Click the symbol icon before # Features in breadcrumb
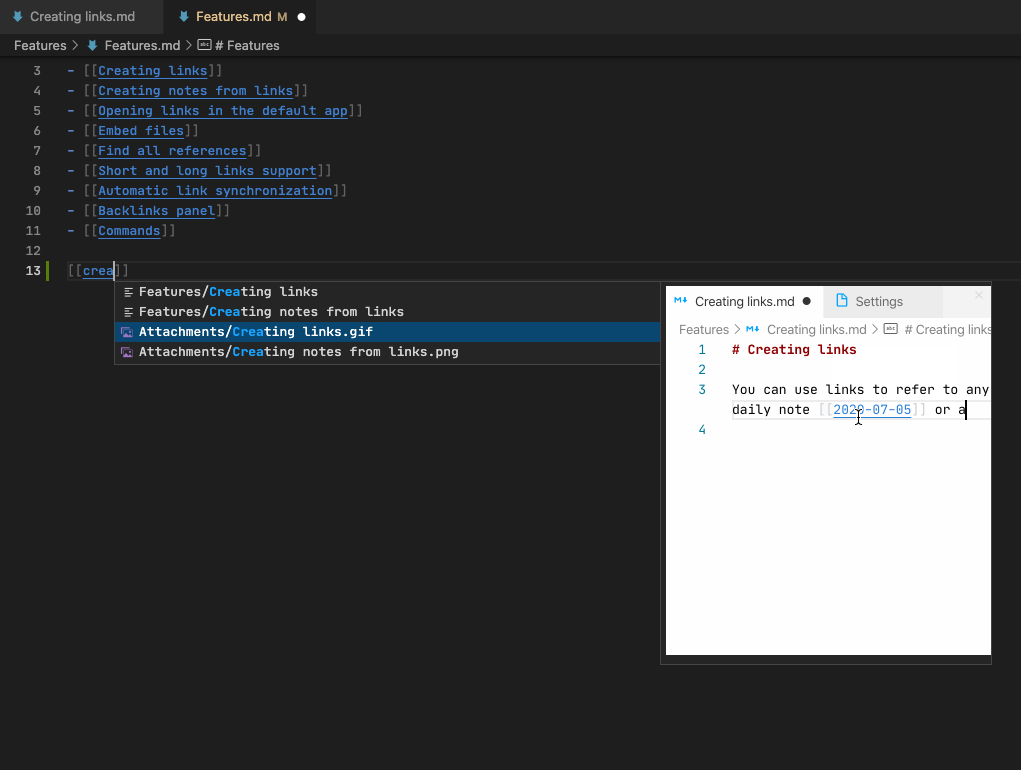This screenshot has width=1021, height=770. [203, 45]
